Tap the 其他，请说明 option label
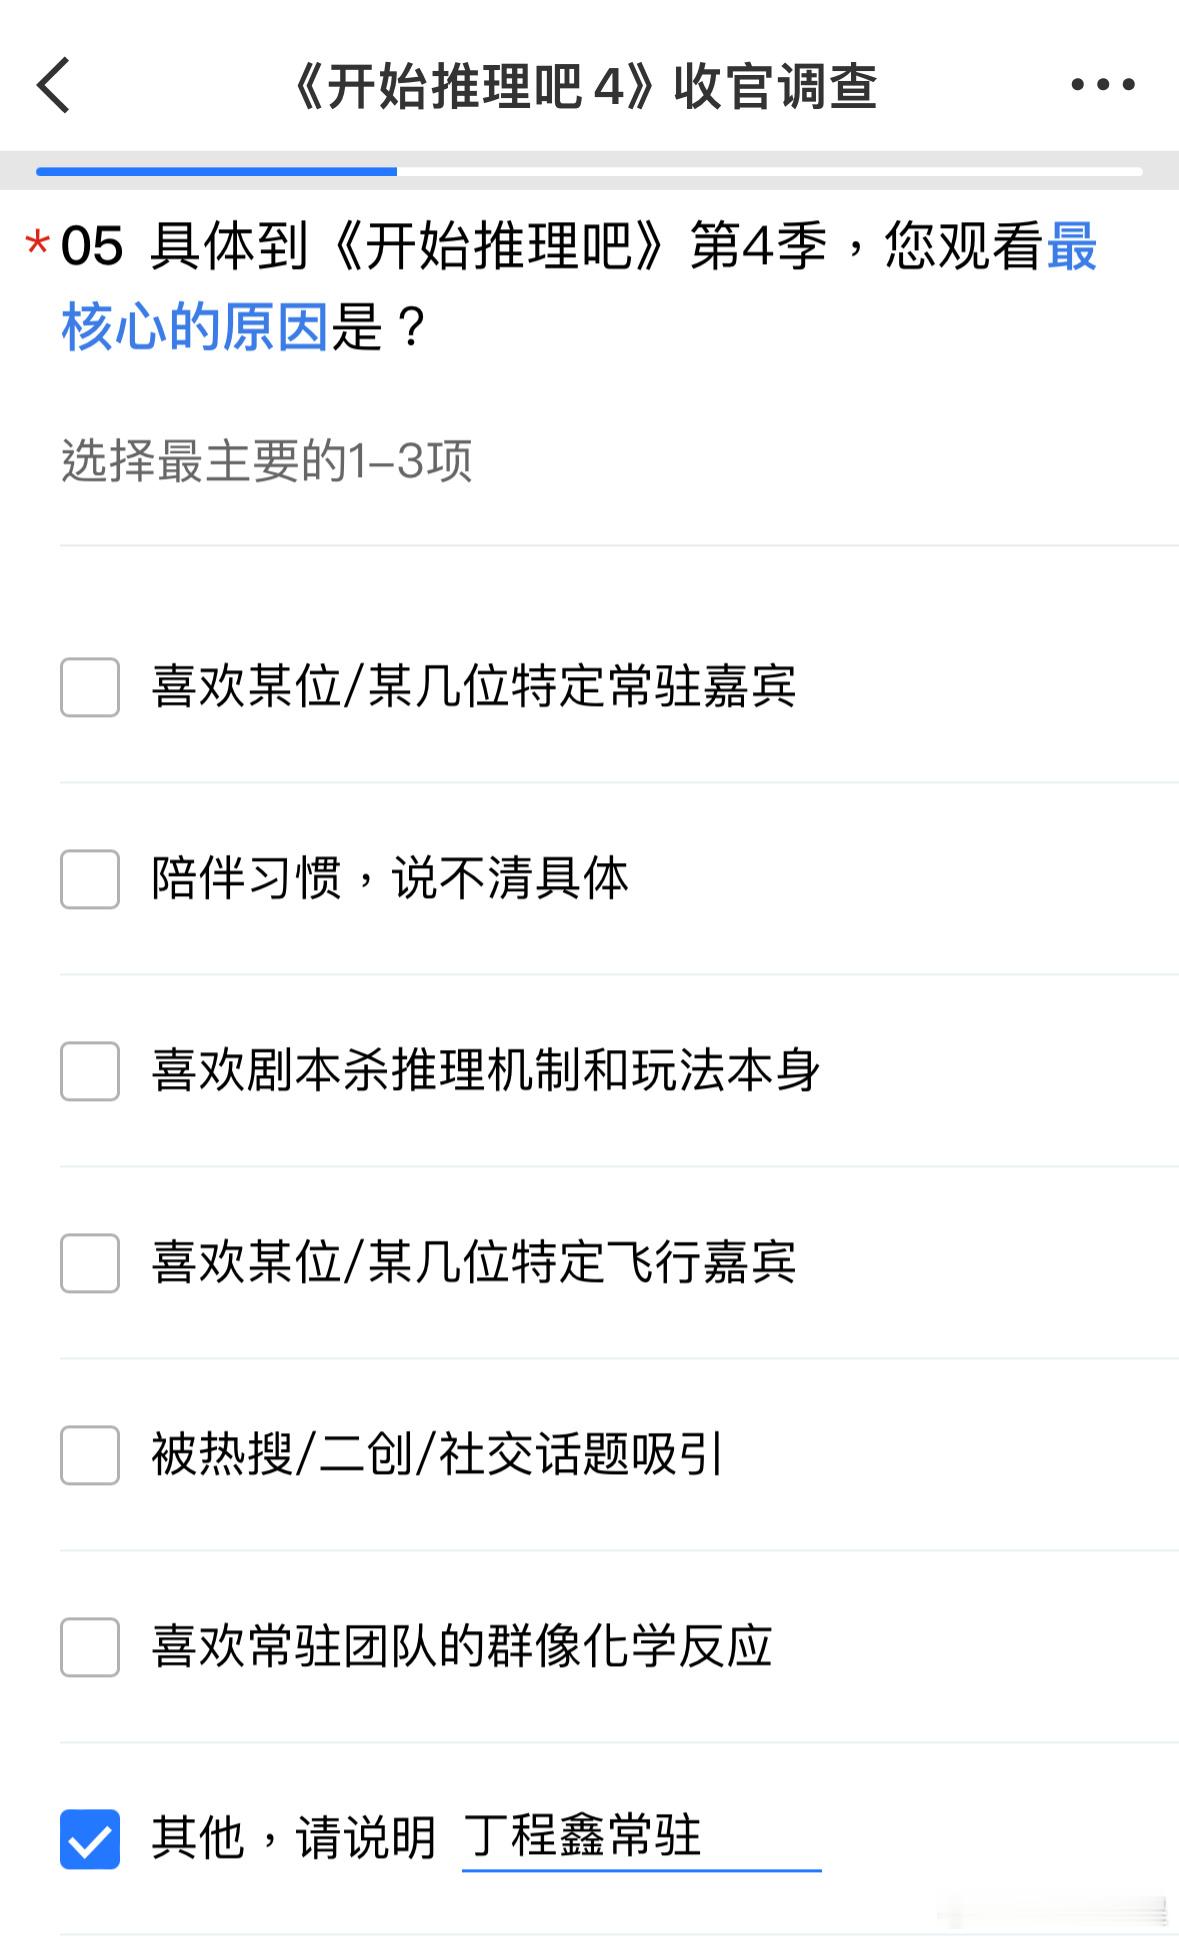1179x1939 pixels. [x=294, y=1837]
